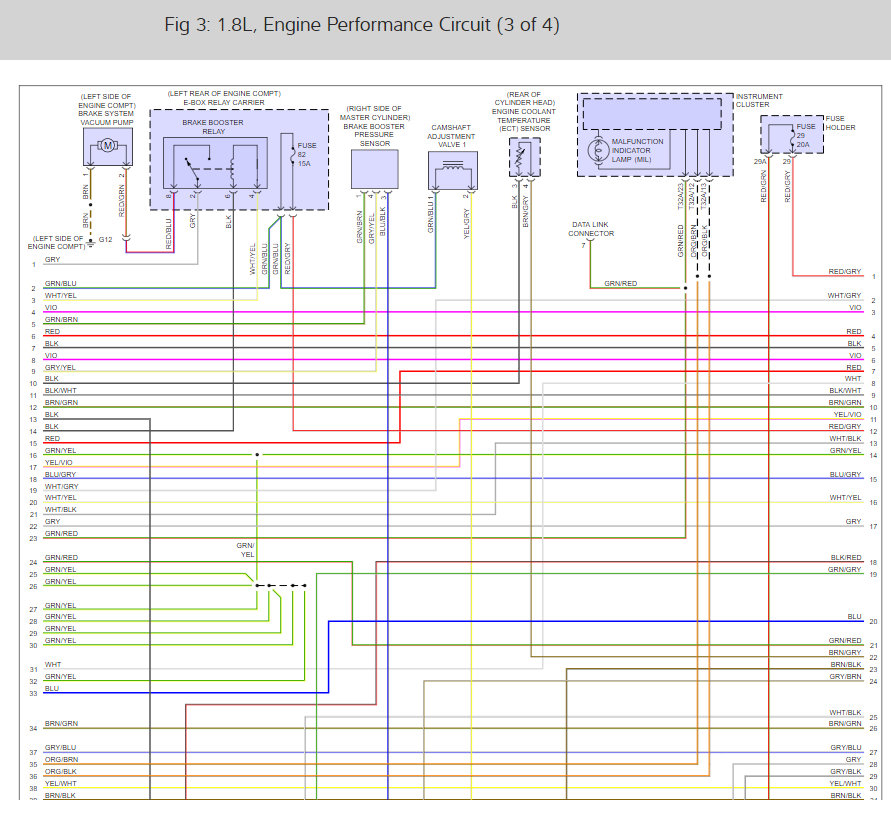Click the brake booster relay coil symbol
891x822 pixels.
[232, 169]
